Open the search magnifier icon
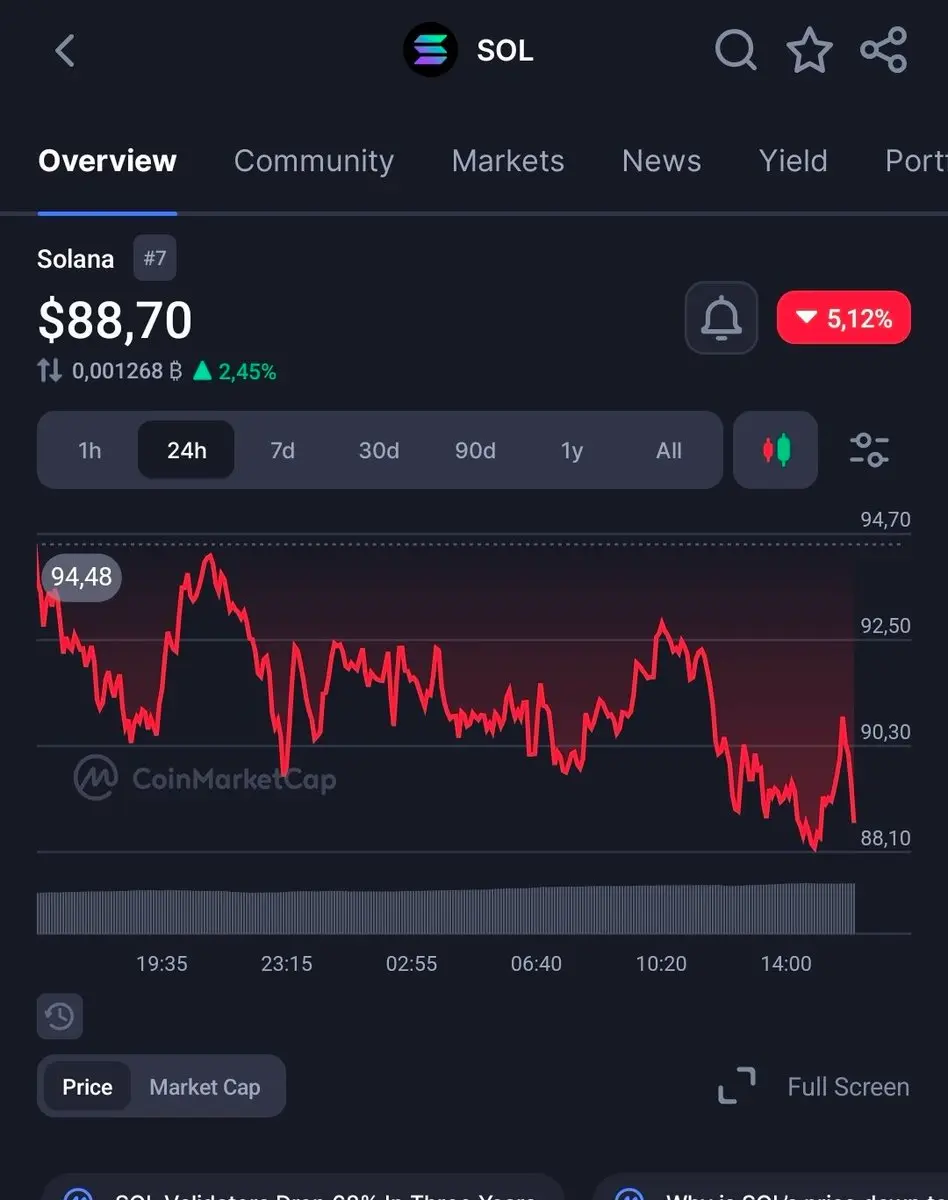Image resolution: width=948 pixels, height=1200 pixels. (736, 49)
